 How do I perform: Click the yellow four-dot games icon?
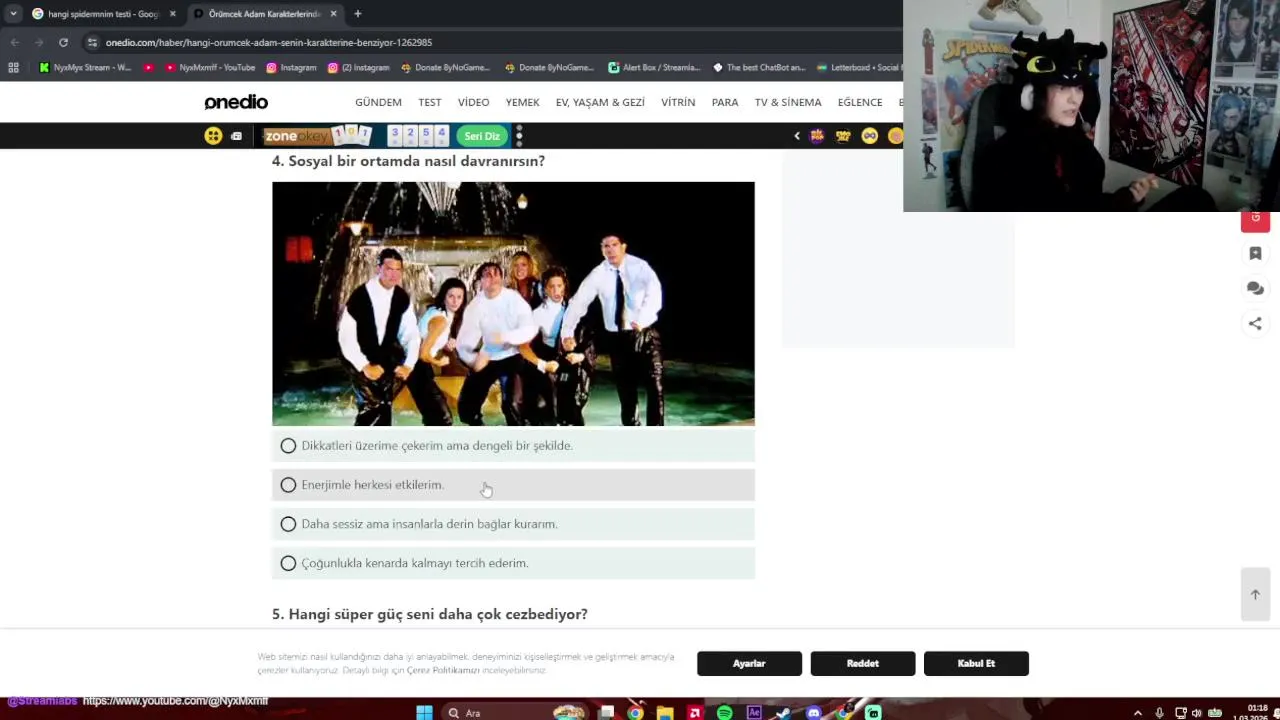click(213, 136)
